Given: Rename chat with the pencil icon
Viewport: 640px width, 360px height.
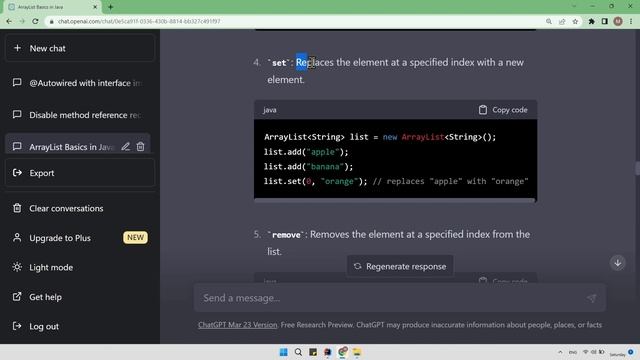Looking at the screenshot, I should tap(125, 147).
